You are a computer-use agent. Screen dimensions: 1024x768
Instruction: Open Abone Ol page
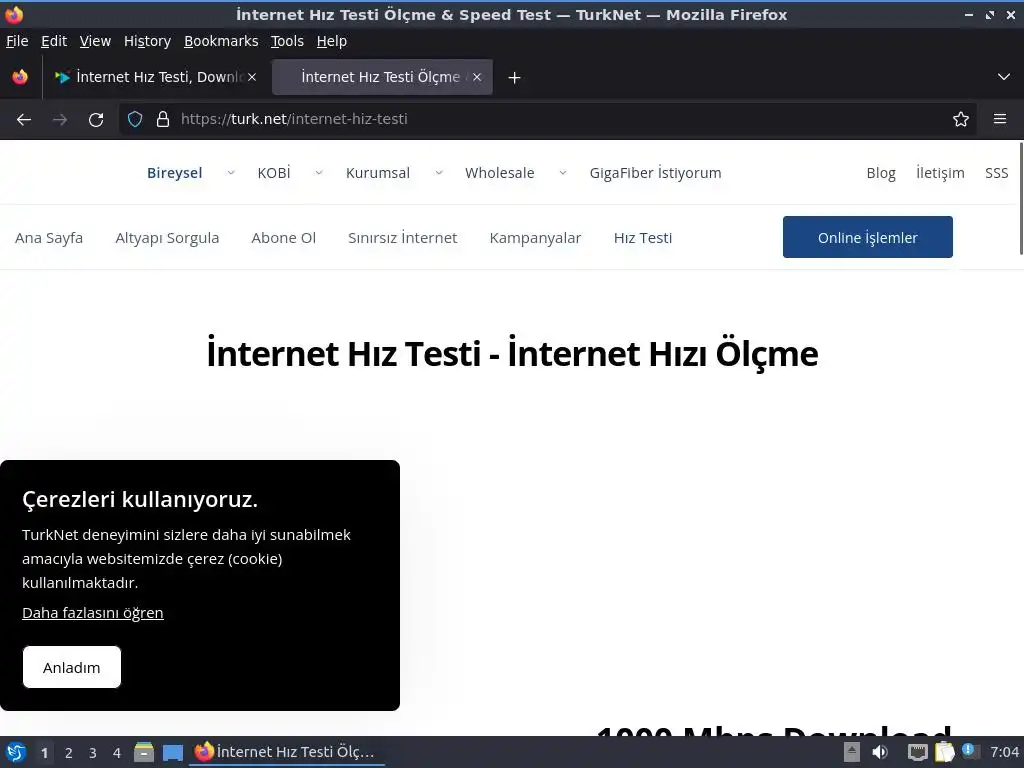click(283, 238)
